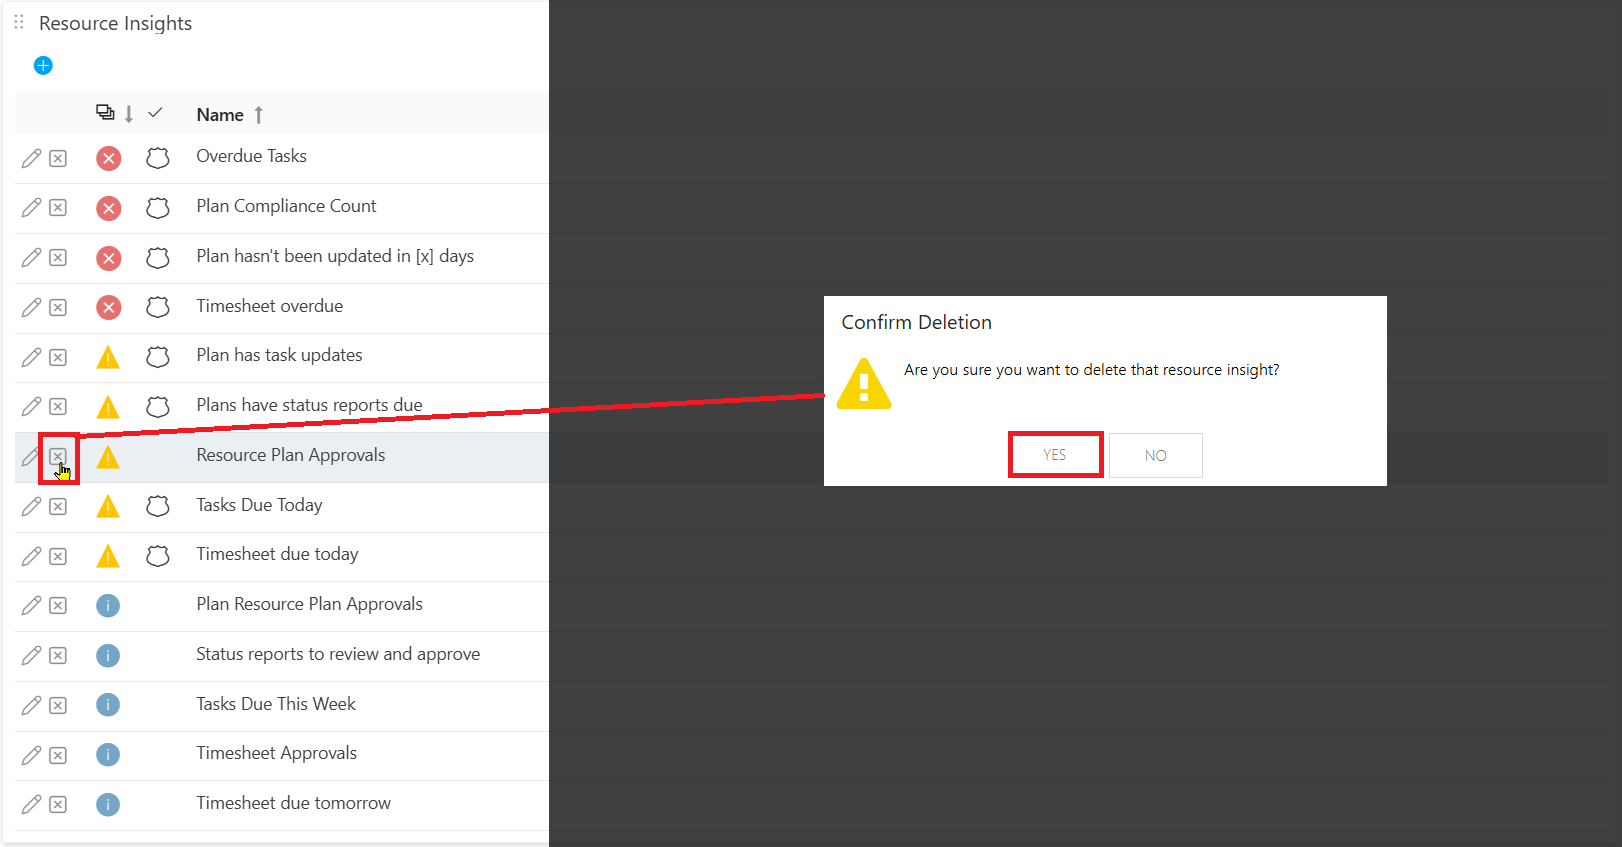Click the red error icon for Overdue Tasks
The height and width of the screenshot is (847, 1622).
[x=108, y=158]
